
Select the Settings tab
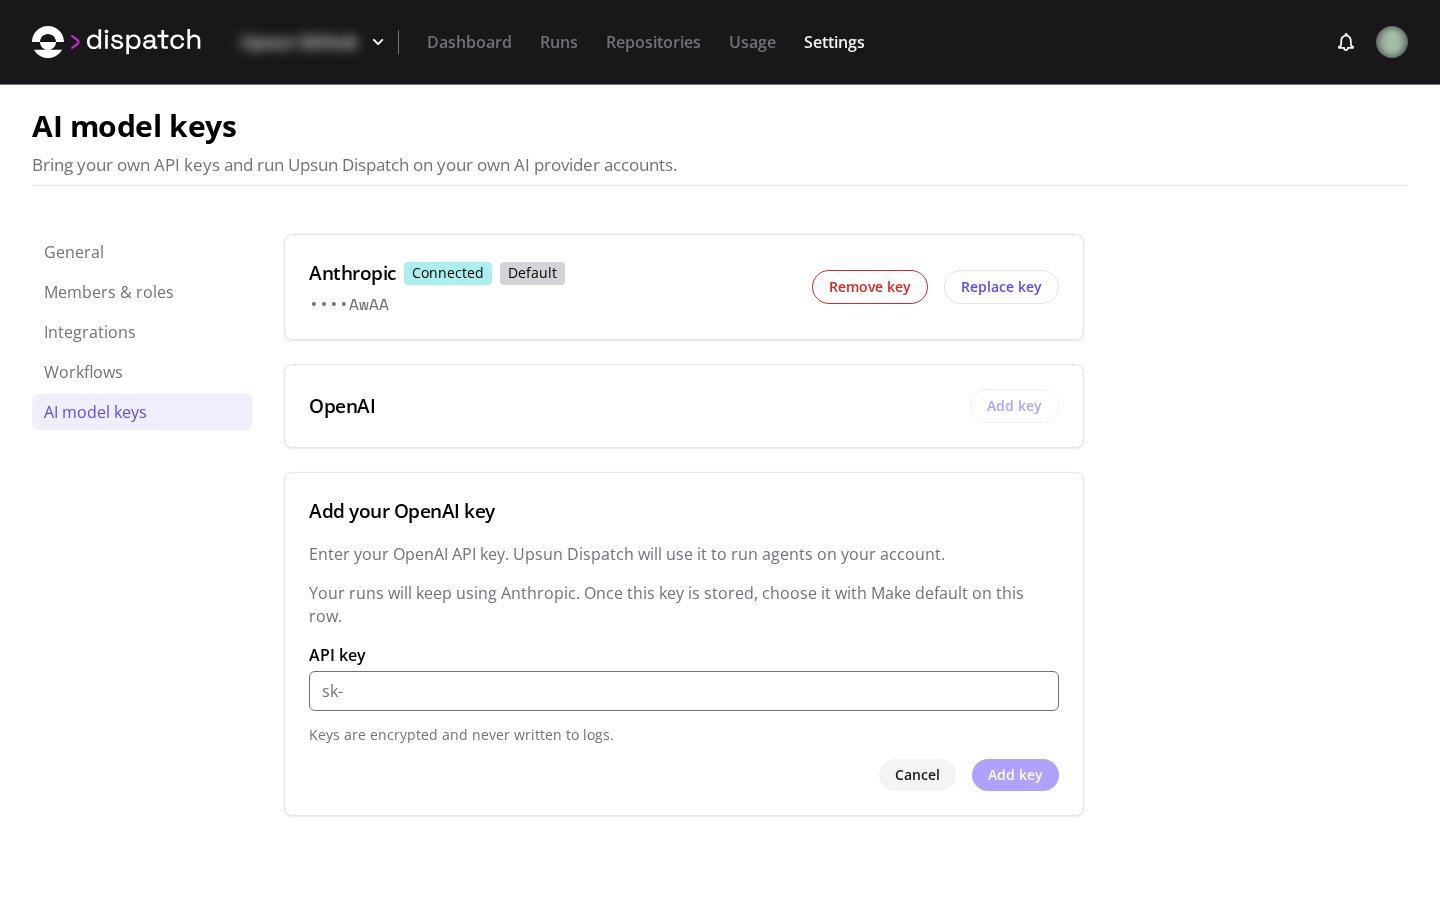pyautogui.click(x=834, y=42)
